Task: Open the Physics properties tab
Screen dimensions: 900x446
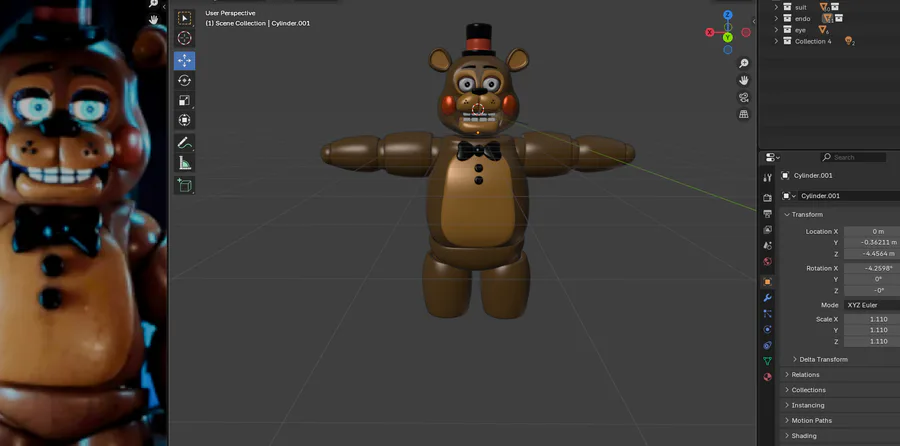Action: point(767,329)
